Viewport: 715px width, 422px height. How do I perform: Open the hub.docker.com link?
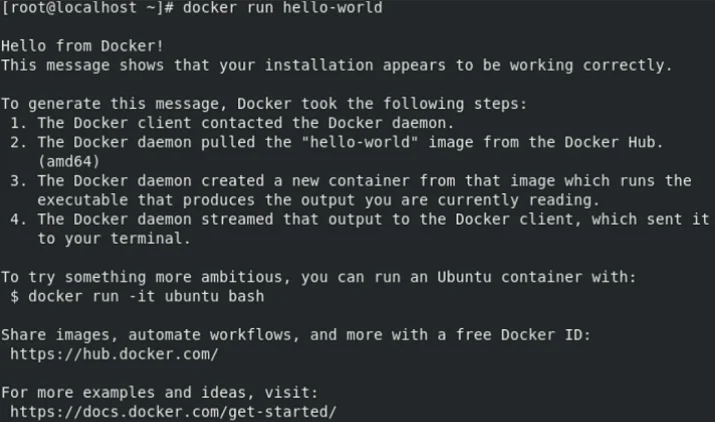(x=114, y=354)
